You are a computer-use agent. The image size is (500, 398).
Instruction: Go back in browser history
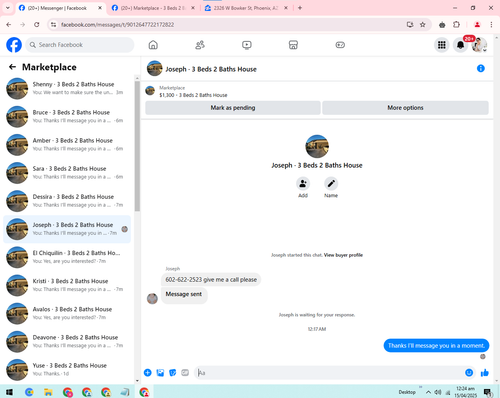(x=9, y=24)
